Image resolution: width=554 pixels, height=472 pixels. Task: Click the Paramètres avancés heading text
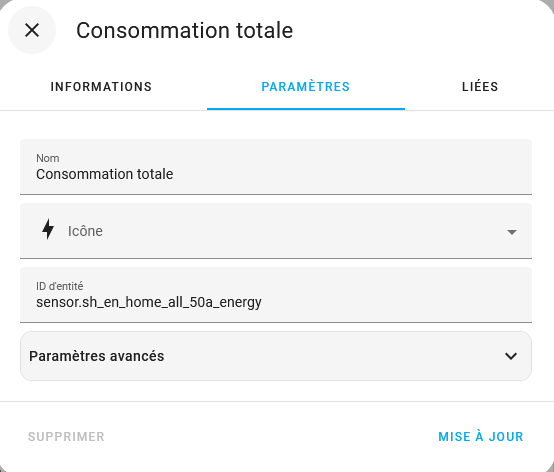coord(96,356)
